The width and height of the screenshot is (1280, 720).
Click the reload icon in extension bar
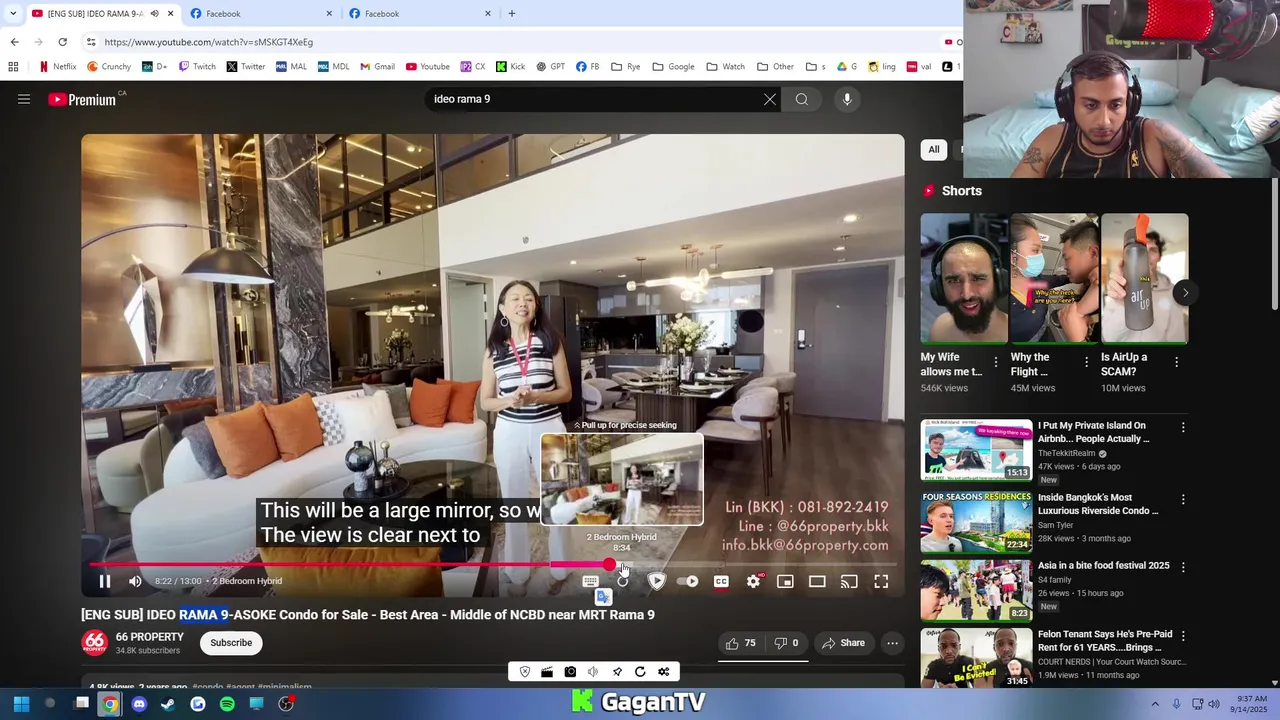pos(640,672)
